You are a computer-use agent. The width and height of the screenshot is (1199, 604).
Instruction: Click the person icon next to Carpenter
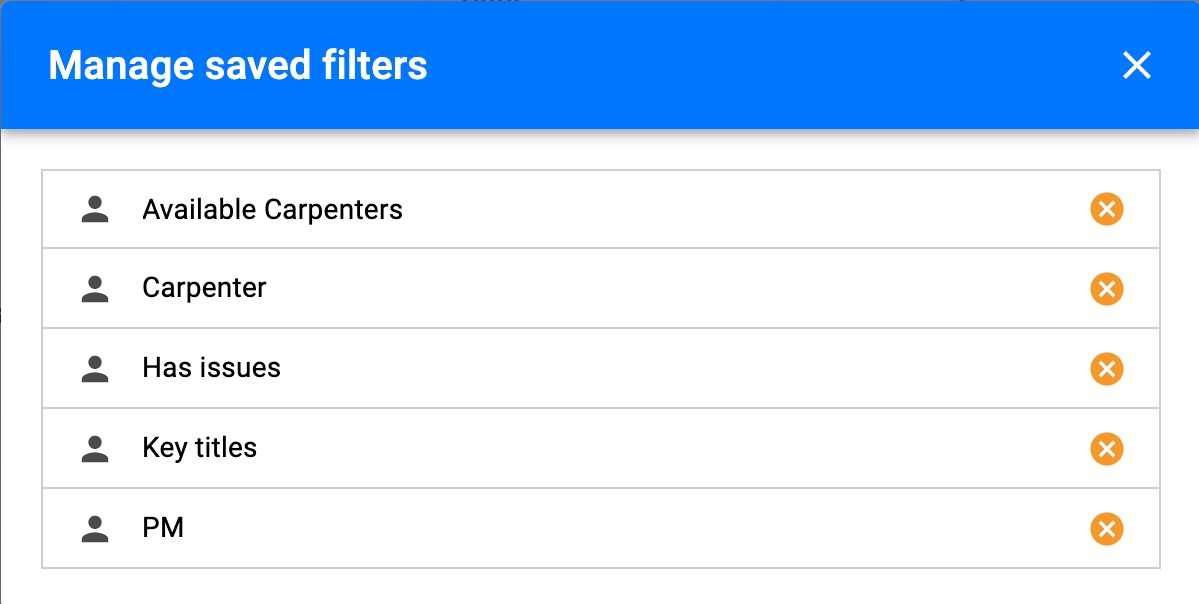pos(95,289)
